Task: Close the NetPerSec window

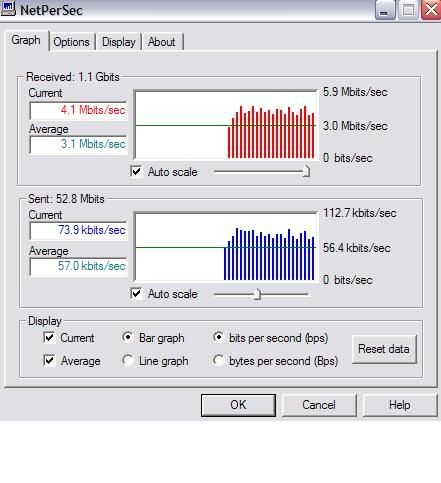Action: [431, 10]
